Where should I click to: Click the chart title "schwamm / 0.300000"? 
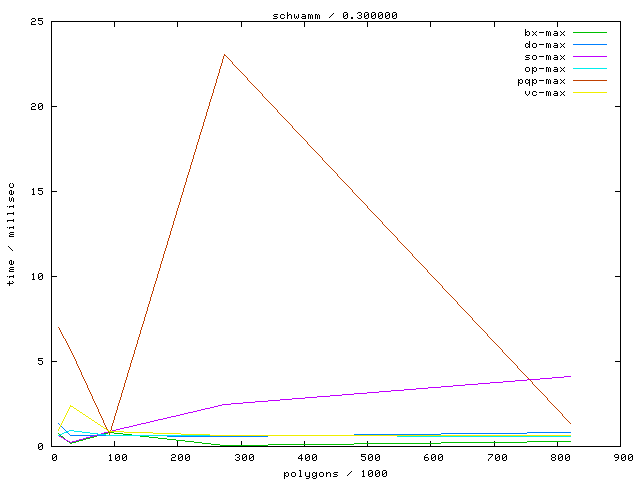(x=329, y=16)
